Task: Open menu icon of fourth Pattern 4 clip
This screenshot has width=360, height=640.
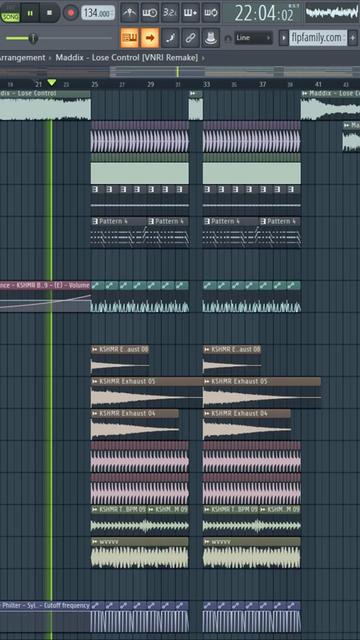Action: click(263, 221)
